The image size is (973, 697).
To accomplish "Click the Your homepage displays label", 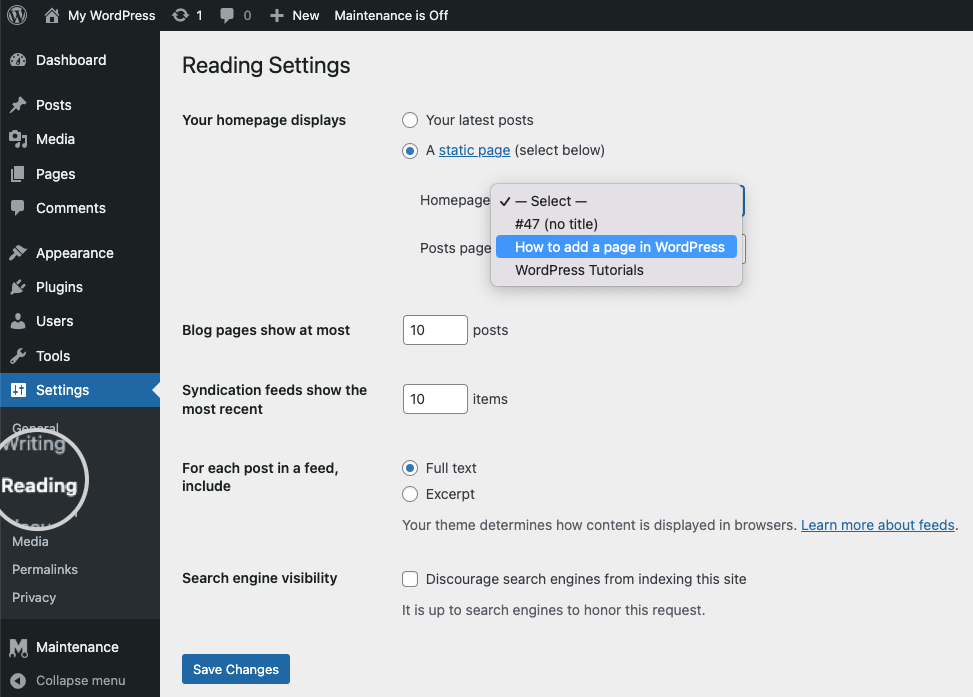I will tap(264, 120).
